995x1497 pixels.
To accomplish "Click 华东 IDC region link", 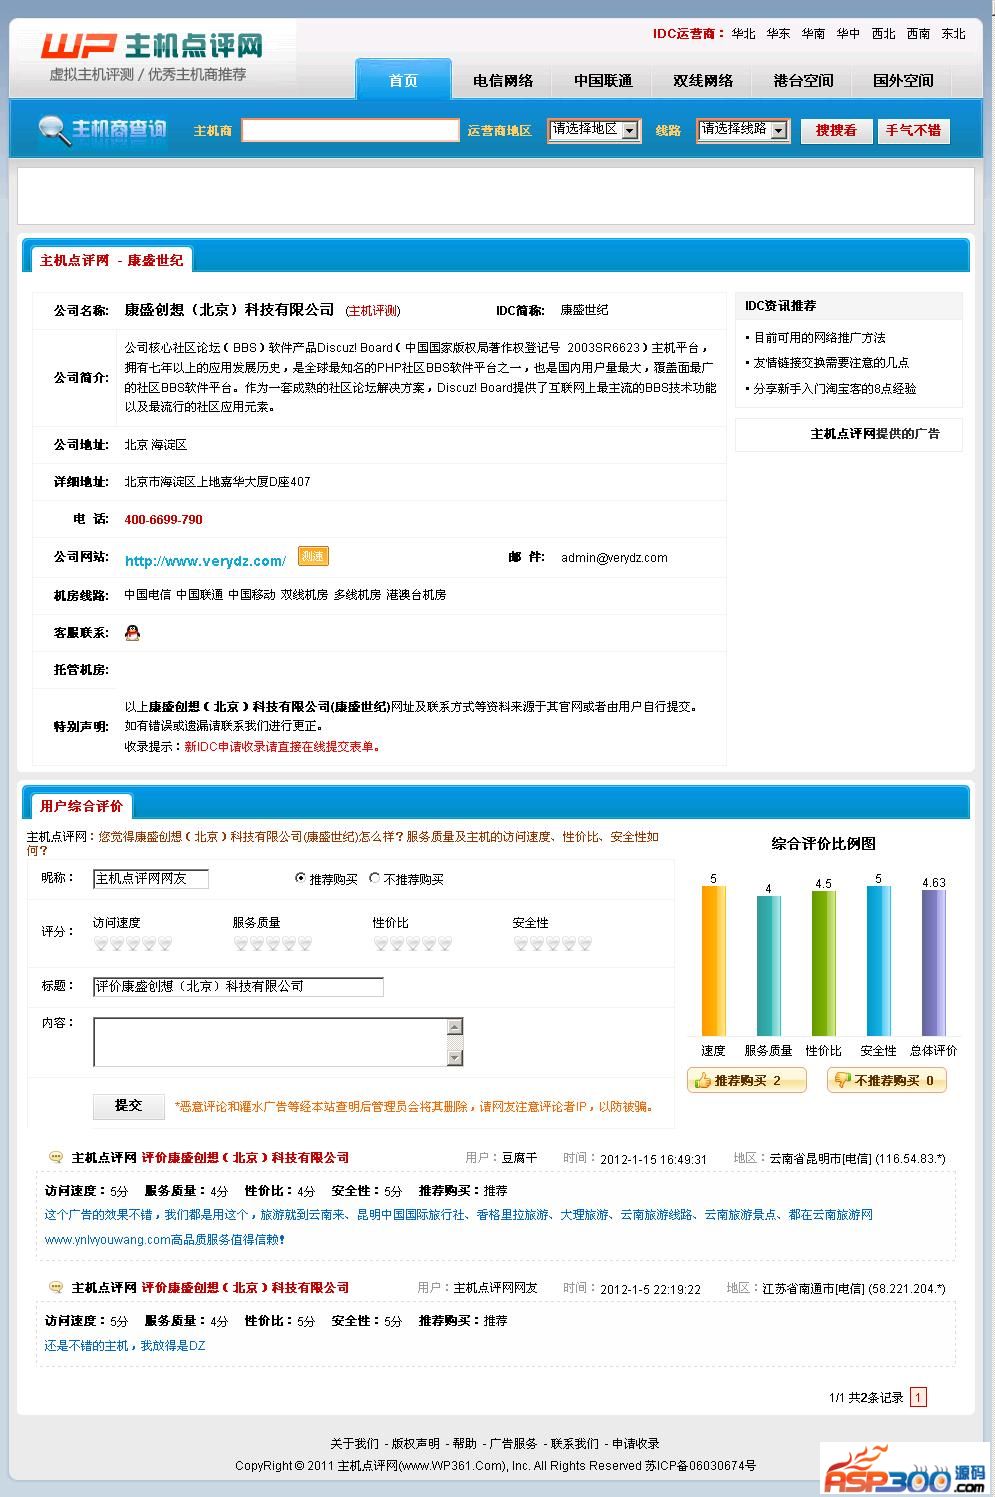I will [778, 34].
